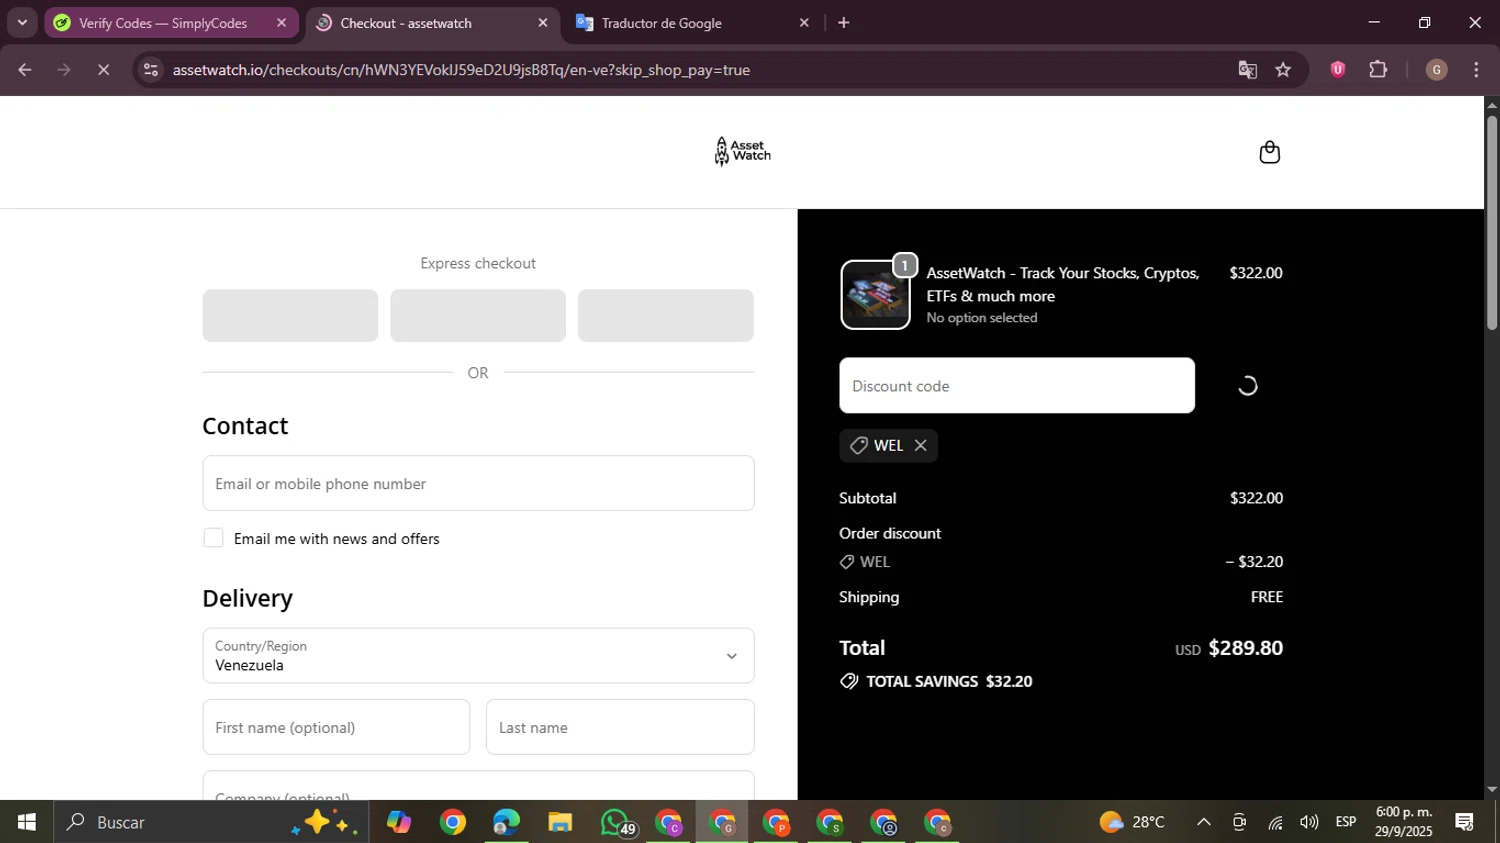Viewport: 1500px width, 843px height.
Task: Close the Verify Codes — SimplyCodes tab
Action: point(281,23)
